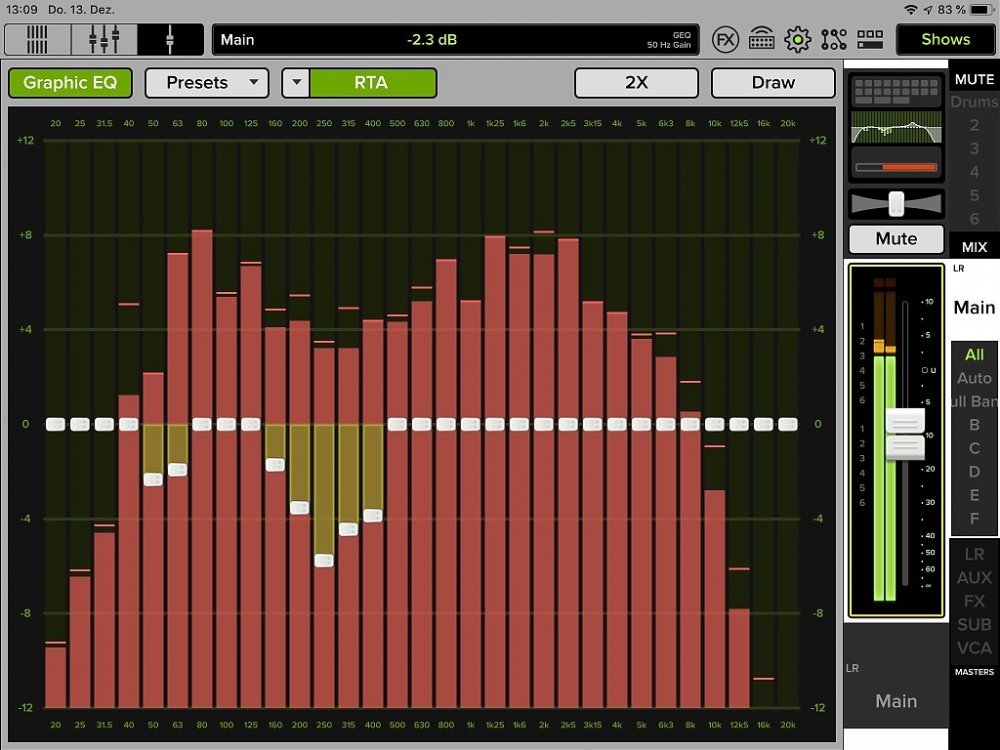Open the quick access panel icon
The width and height of the screenshot is (1000, 750).
tap(870, 40)
